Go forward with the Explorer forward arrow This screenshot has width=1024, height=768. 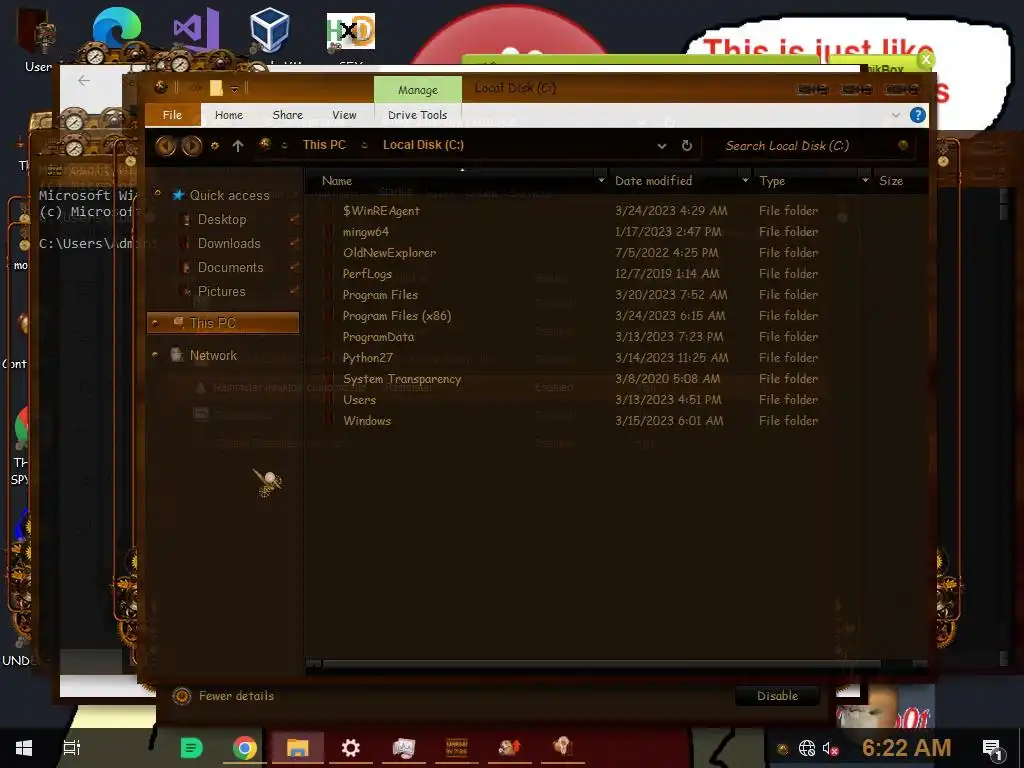pos(191,146)
